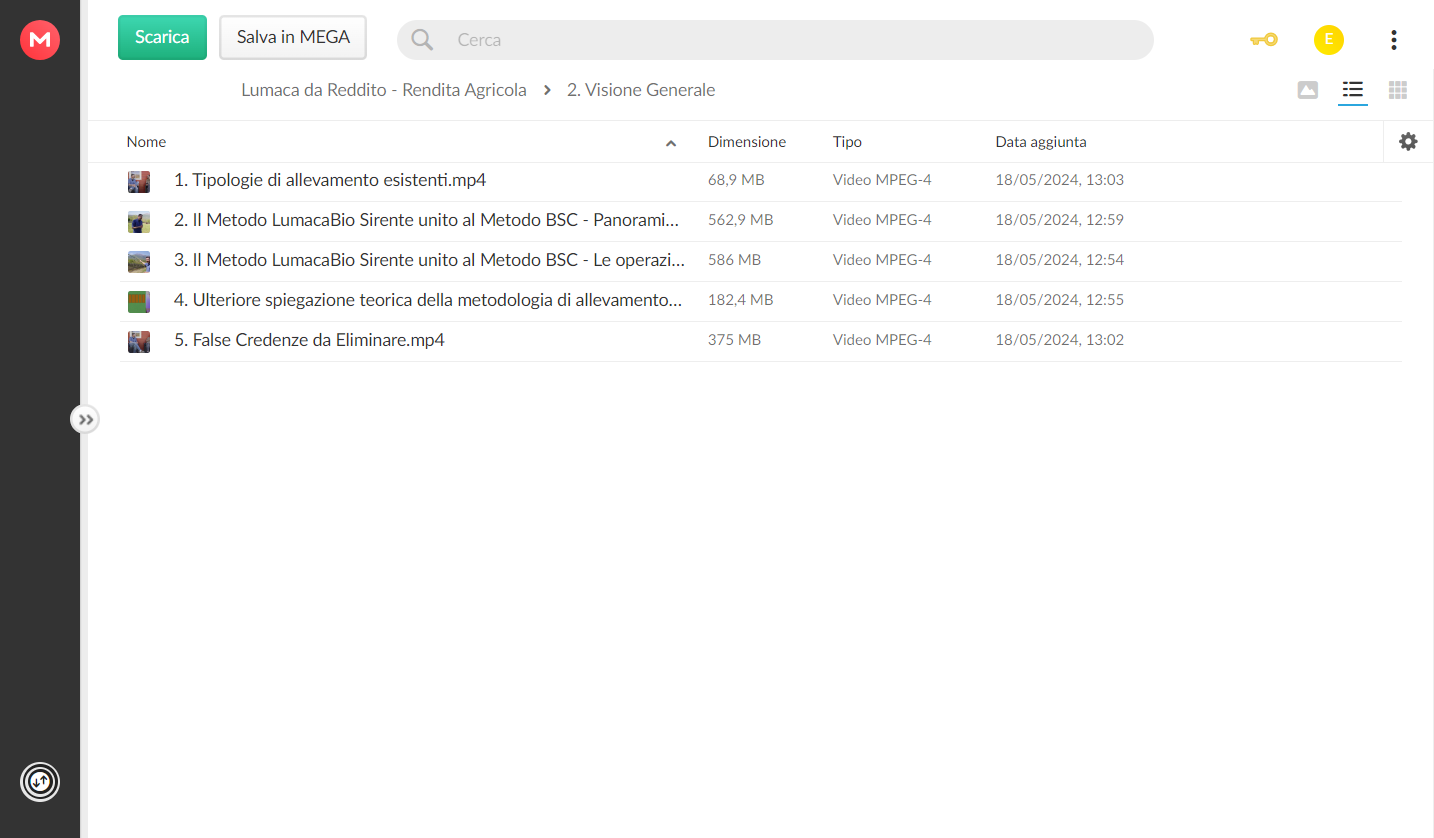Click the gold recovery key icon
This screenshot has height=838, width=1434.
click(1264, 40)
